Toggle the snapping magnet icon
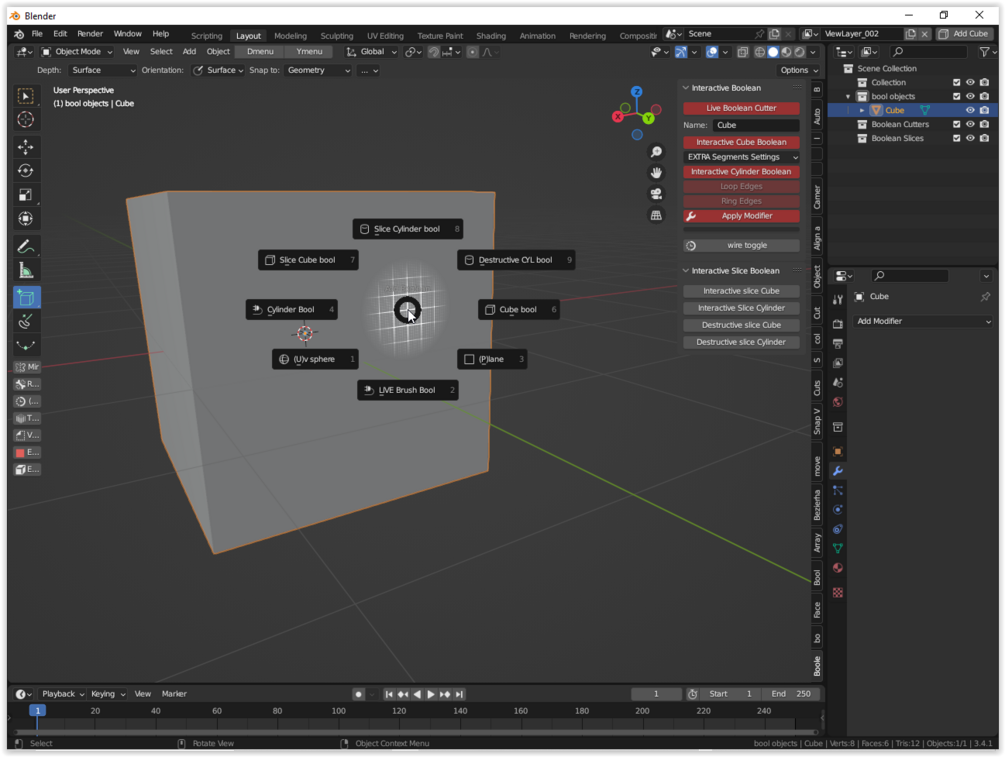The width and height of the screenshot is (1005, 757). [x=434, y=52]
